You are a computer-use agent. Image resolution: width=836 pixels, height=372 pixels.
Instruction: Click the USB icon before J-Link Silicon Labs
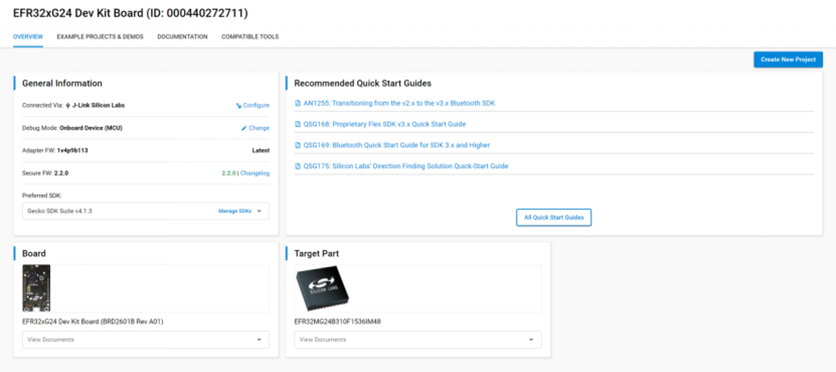(x=68, y=106)
